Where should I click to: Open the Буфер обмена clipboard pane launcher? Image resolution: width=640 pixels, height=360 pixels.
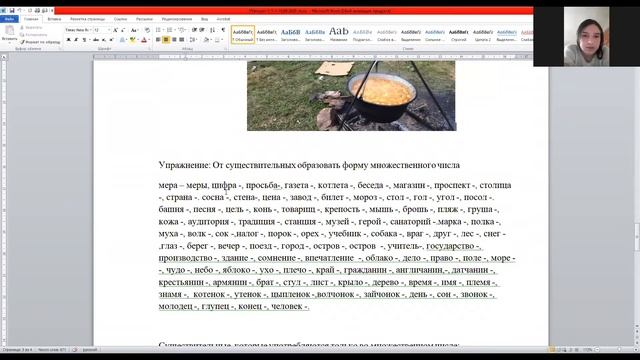(60, 49)
